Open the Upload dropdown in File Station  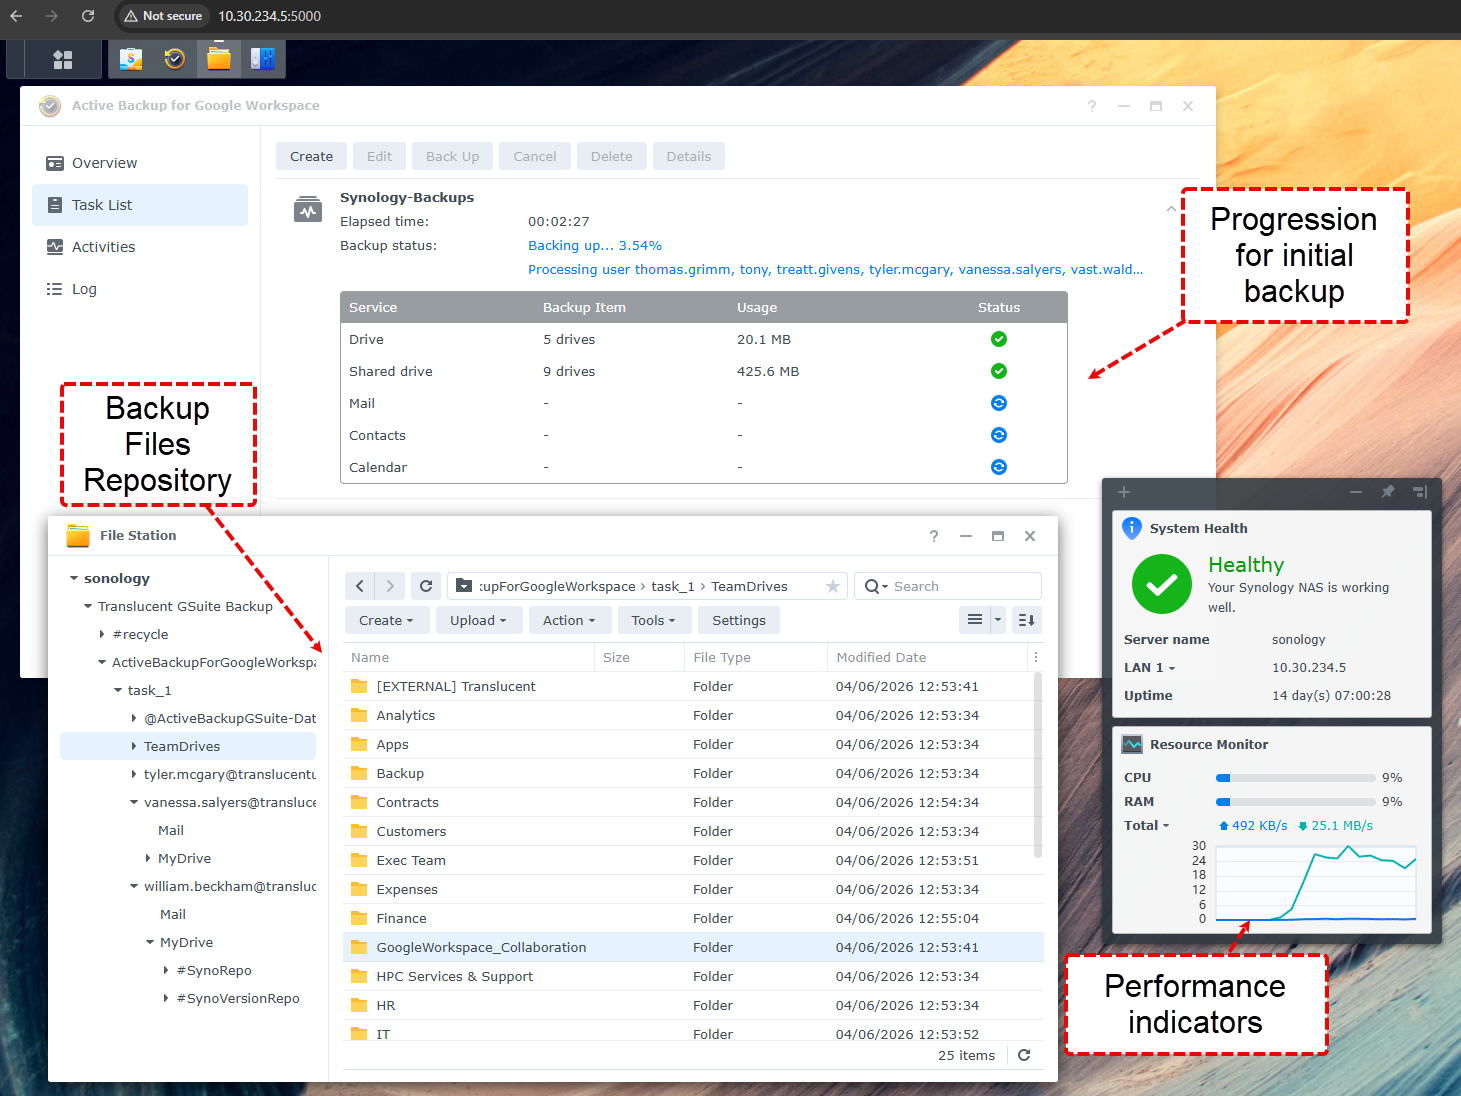(x=478, y=620)
